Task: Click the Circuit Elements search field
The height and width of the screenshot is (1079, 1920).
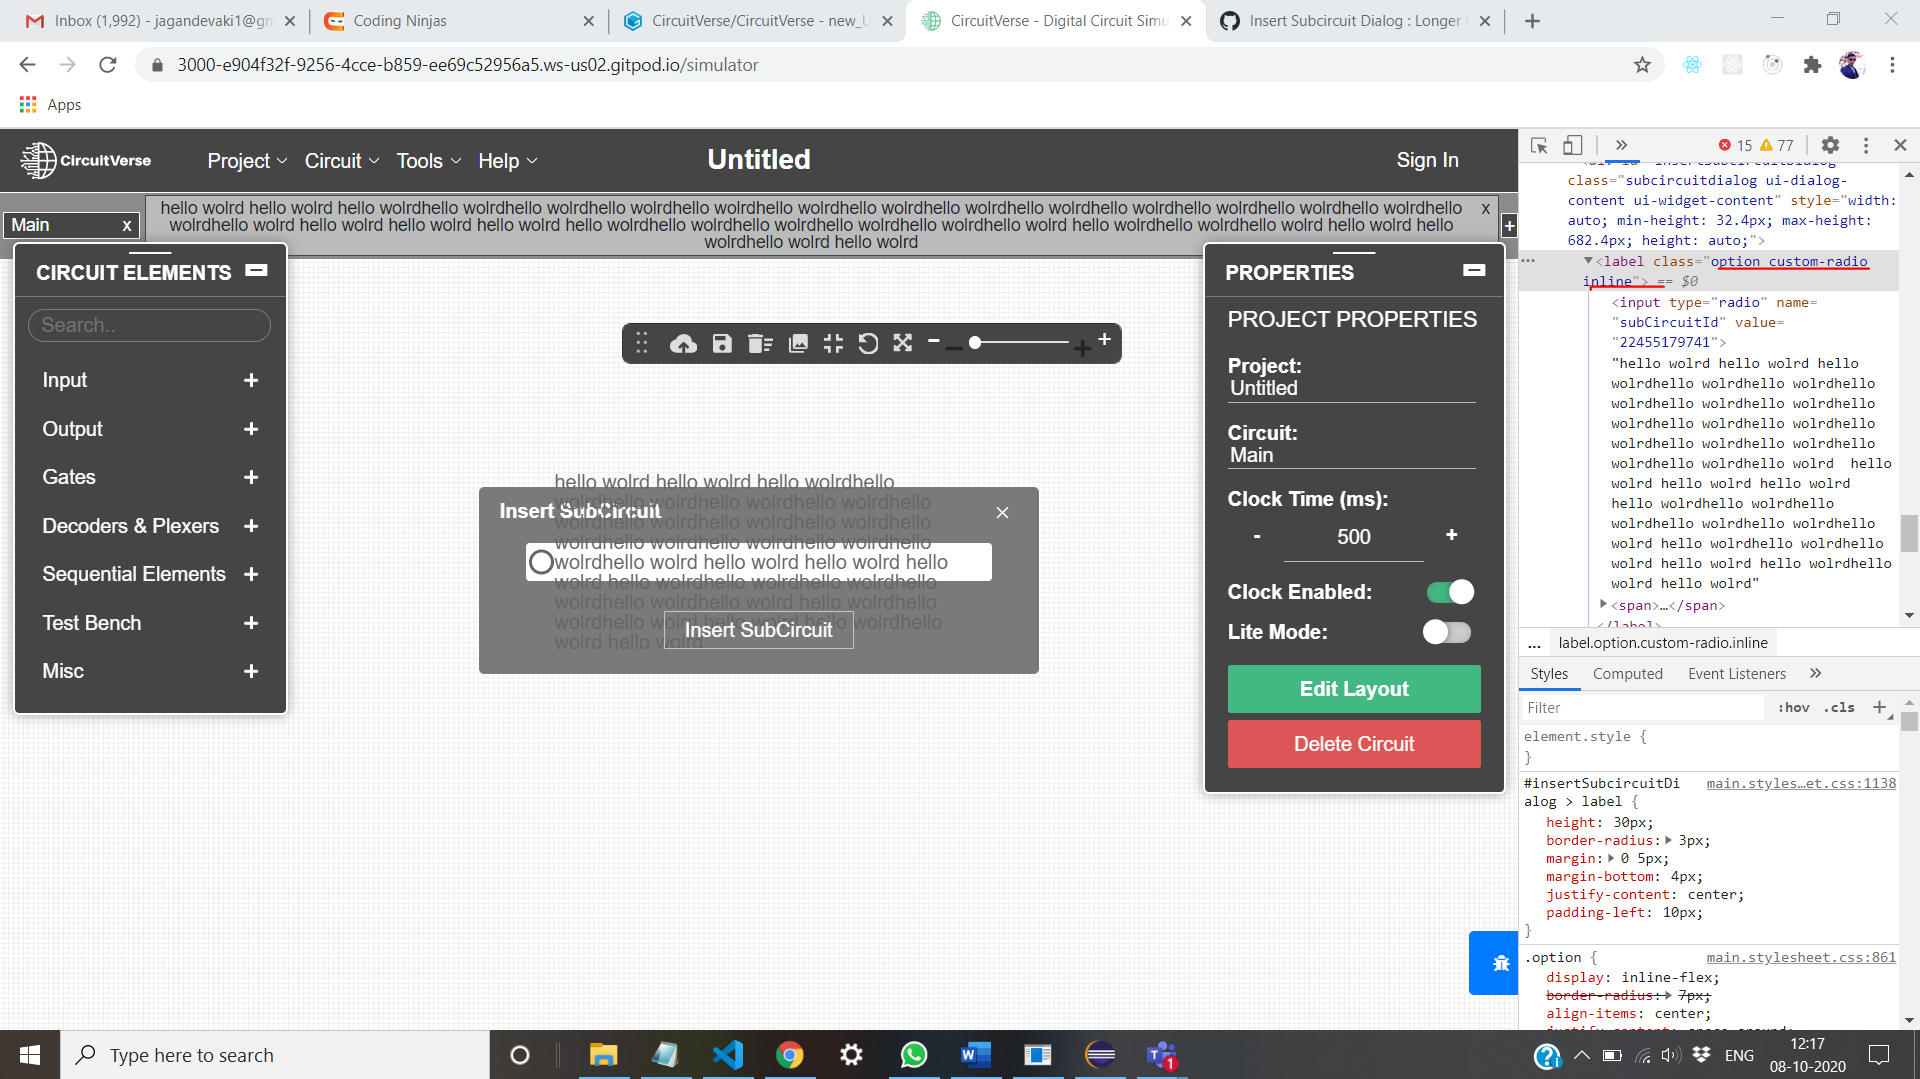Action: 148,325
